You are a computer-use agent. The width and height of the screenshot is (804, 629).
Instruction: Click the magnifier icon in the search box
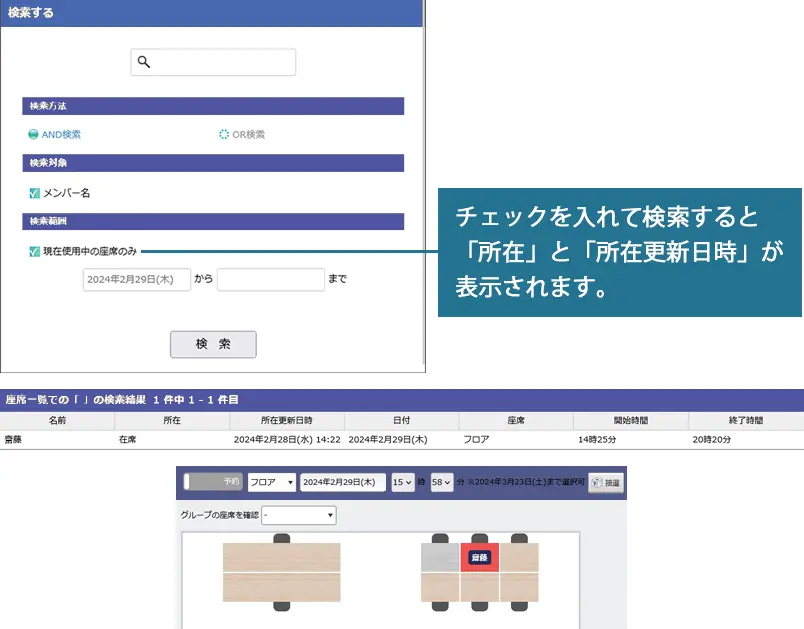[144, 62]
